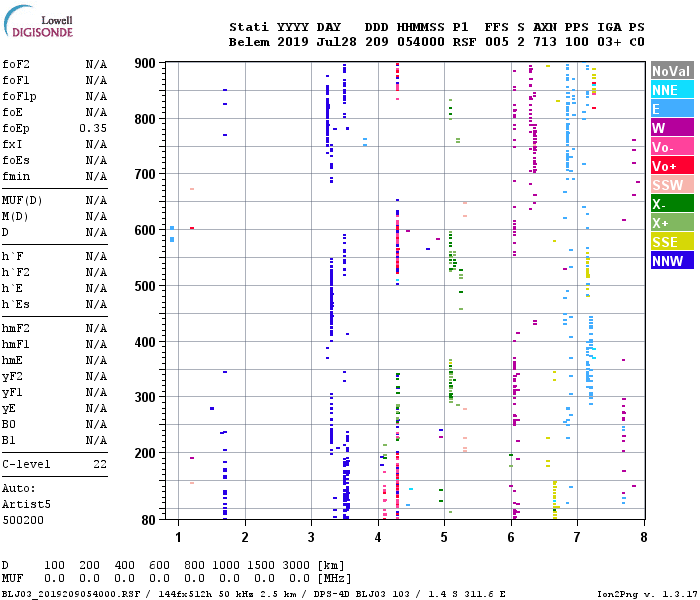Click the 4 MHz frequency axis label
This screenshot has height=600, width=700.
pyautogui.click(x=378, y=537)
